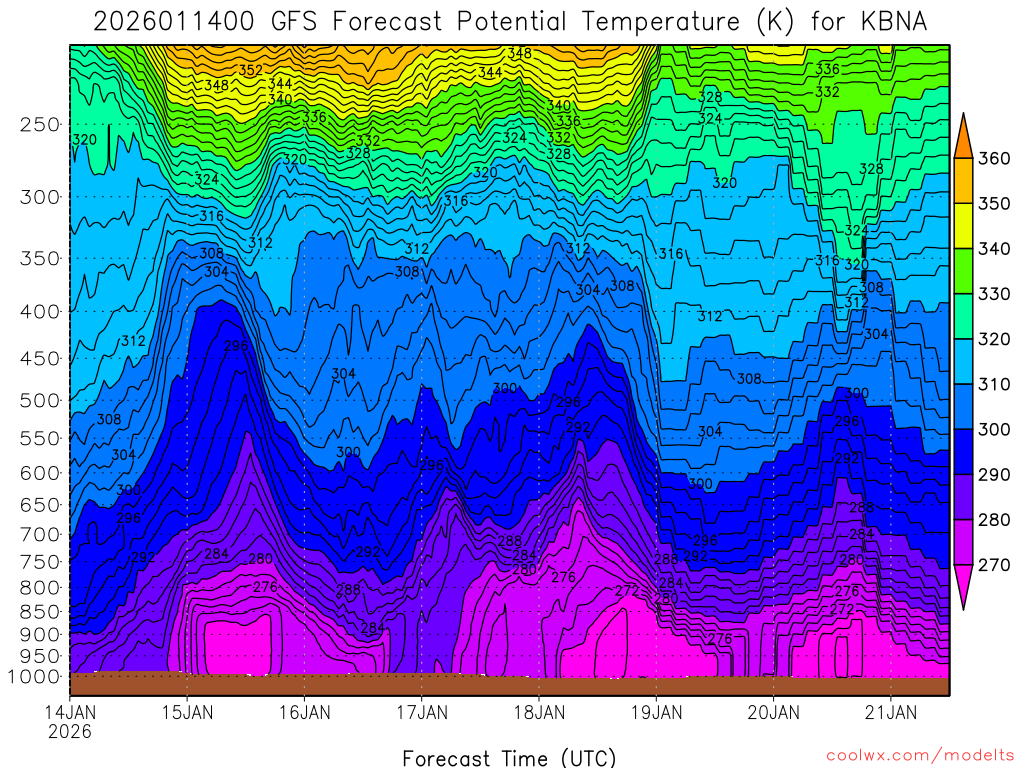Select the purple colorbar segment 280 to 290
The height and width of the screenshot is (768, 1024).
(x=963, y=496)
